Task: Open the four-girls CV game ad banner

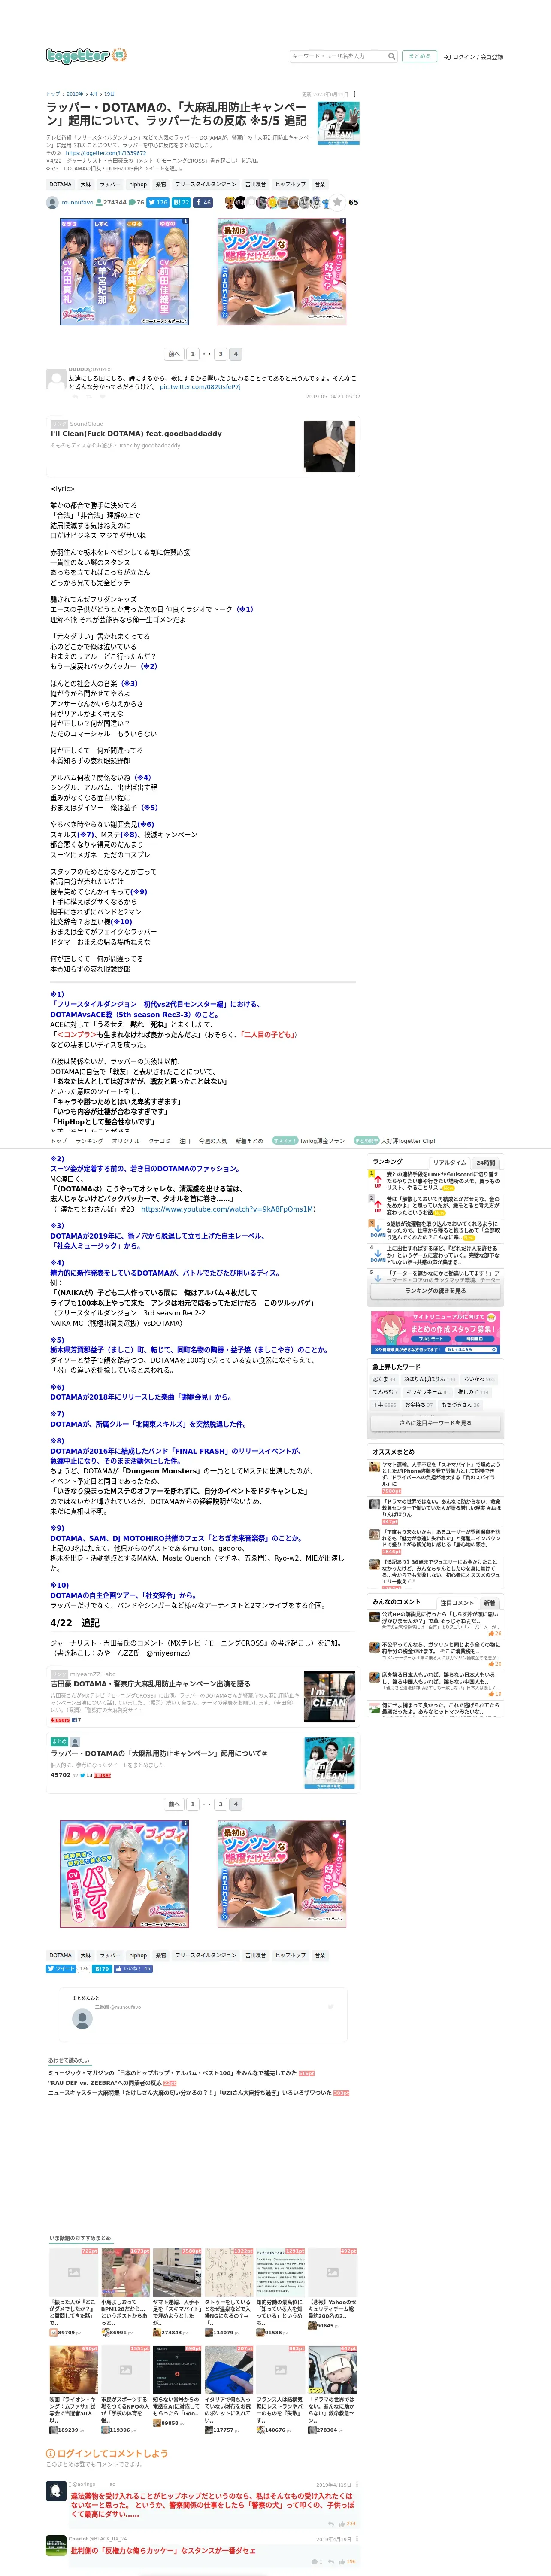Action: tap(124, 272)
